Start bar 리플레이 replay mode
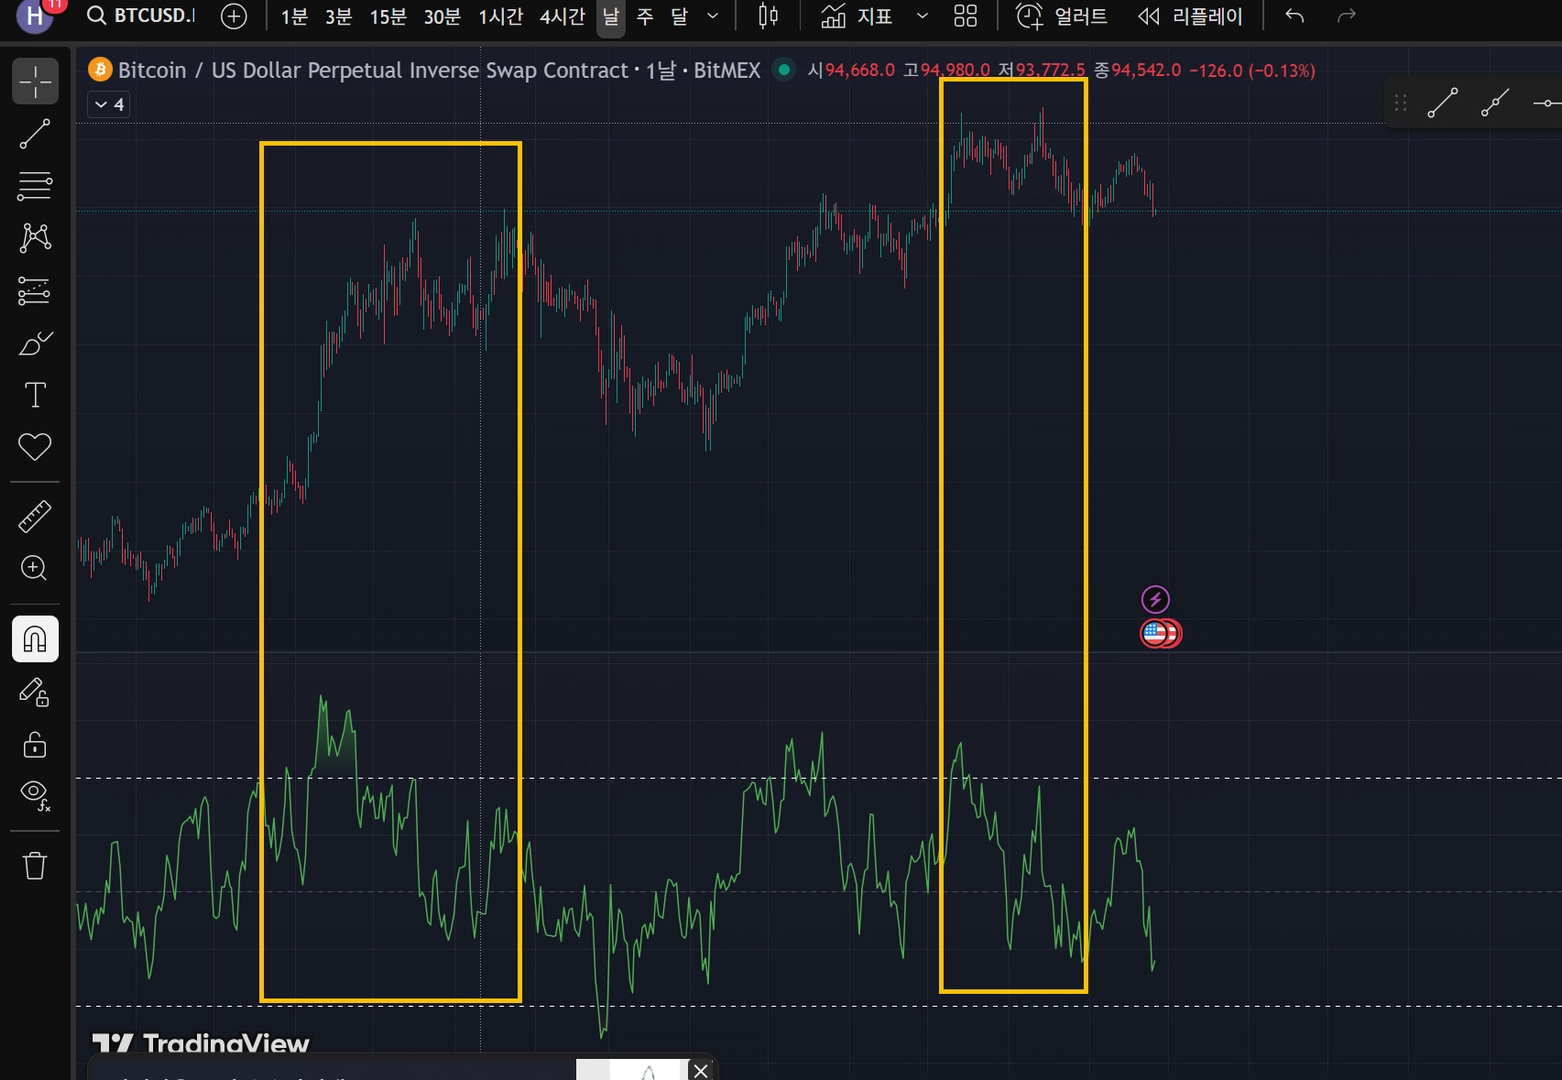 pyautogui.click(x=1190, y=16)
